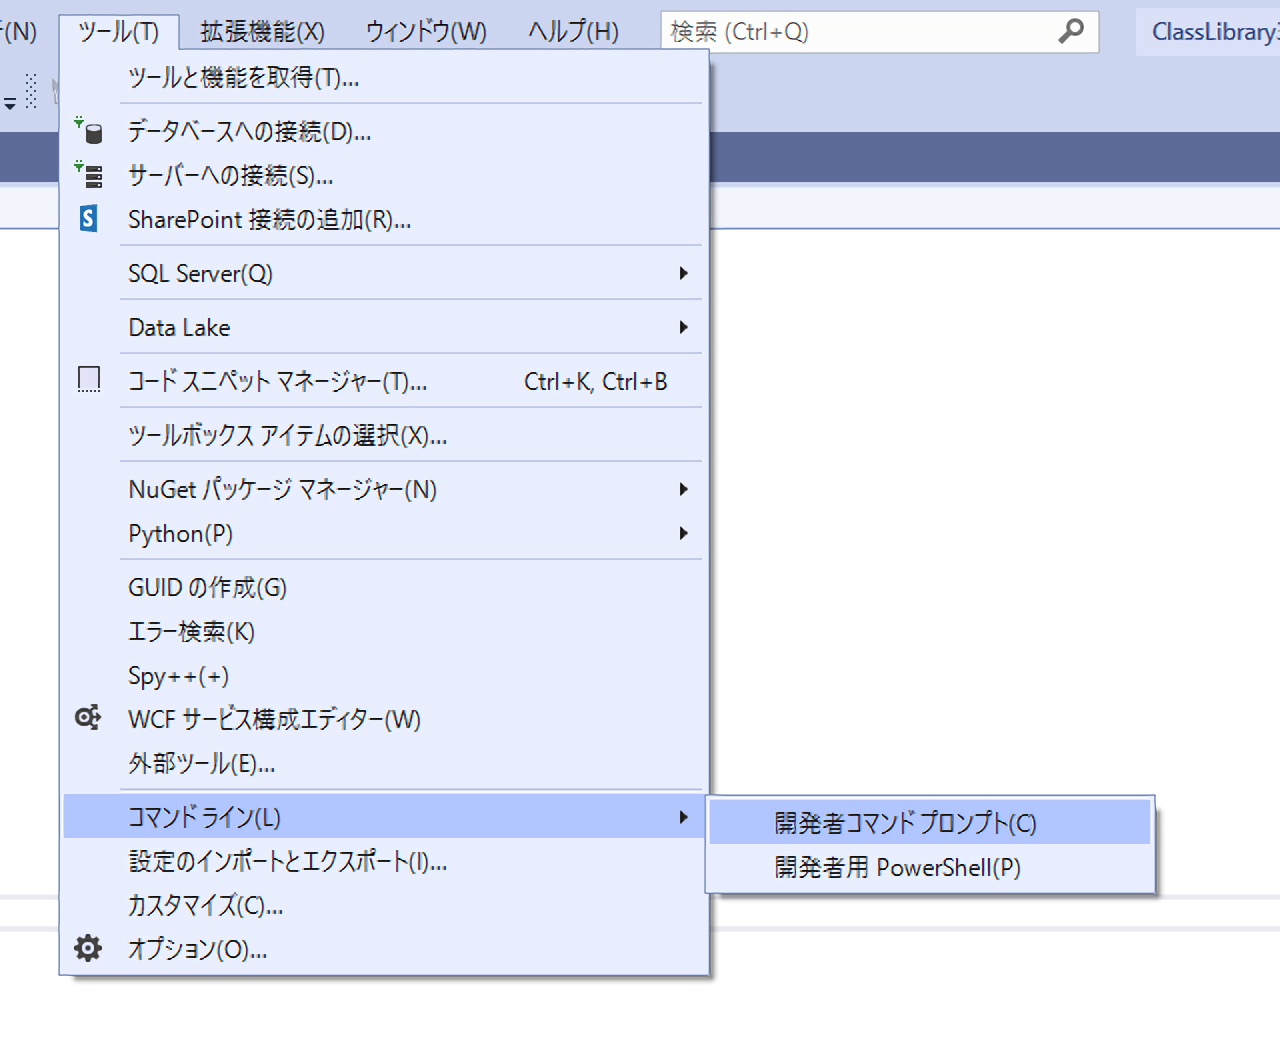This screenshot has width=1280, height=1056.
Task: Choose GUID の作成 menu entry
Action: [208, 587]
